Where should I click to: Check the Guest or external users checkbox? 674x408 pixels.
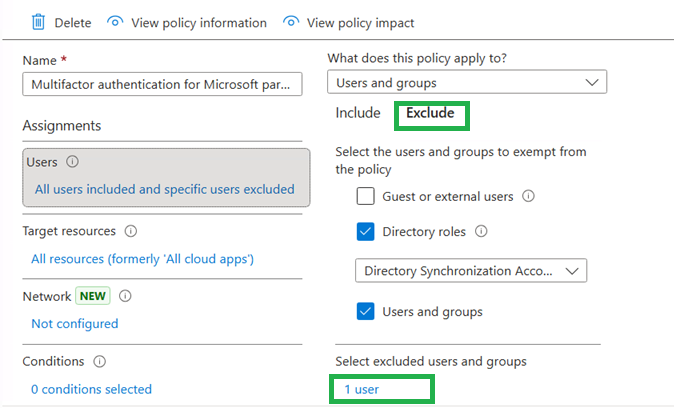[365, 196]
